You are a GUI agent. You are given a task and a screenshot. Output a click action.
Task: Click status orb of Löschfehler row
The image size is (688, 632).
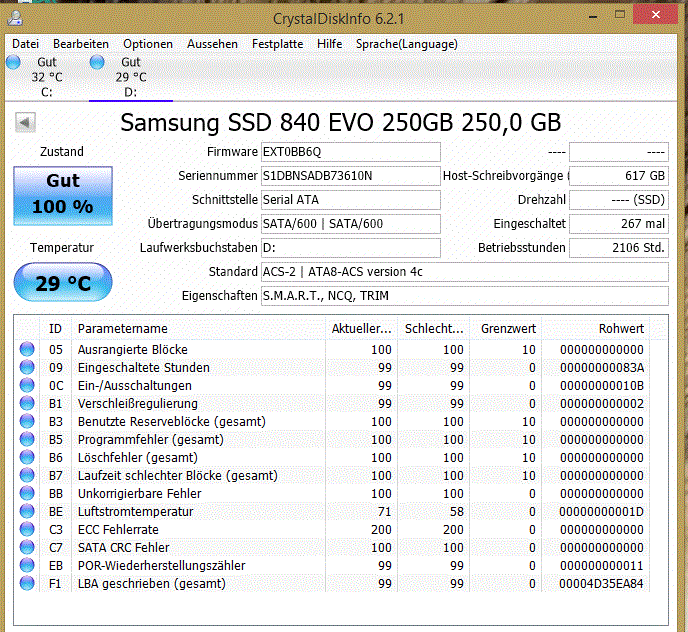[27, 457]
